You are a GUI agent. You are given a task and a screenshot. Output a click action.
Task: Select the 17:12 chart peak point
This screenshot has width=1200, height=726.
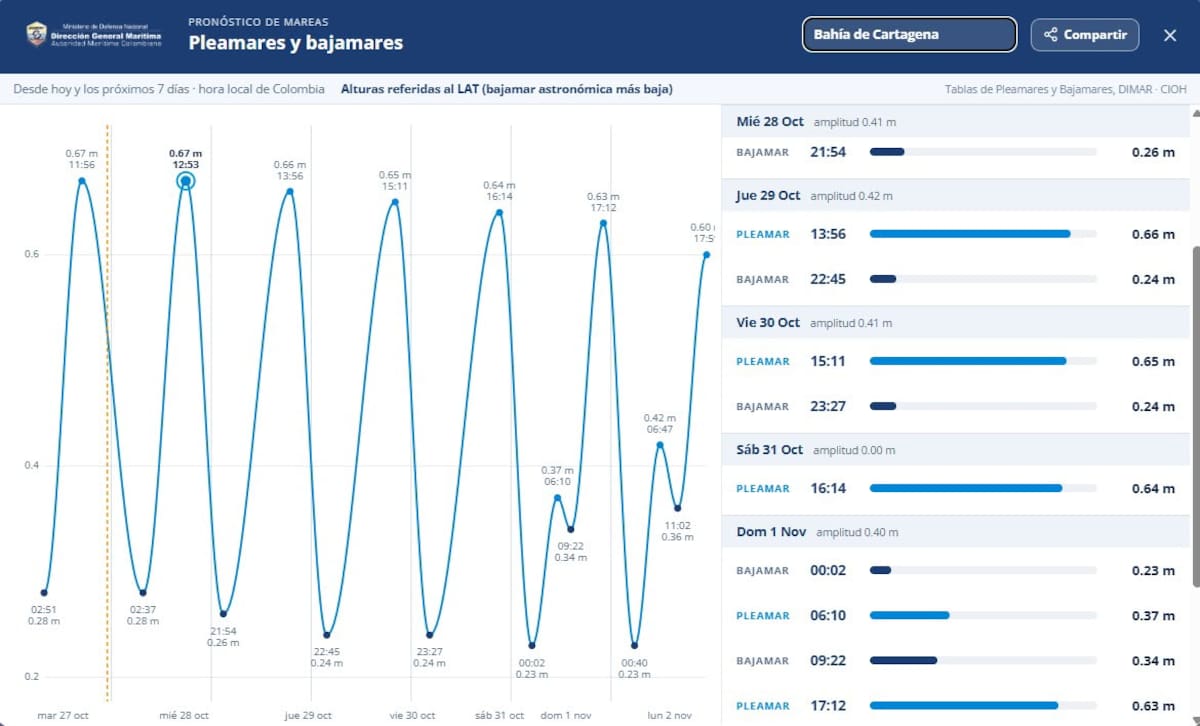pyautogui.click(x=603, y=223)
